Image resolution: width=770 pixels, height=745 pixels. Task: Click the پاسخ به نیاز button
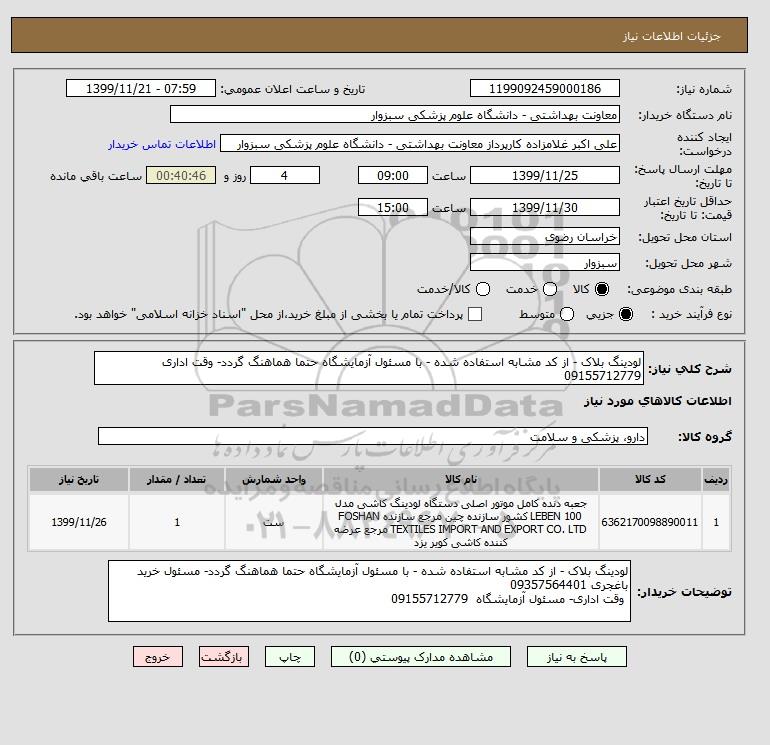[x=577, y=657]
